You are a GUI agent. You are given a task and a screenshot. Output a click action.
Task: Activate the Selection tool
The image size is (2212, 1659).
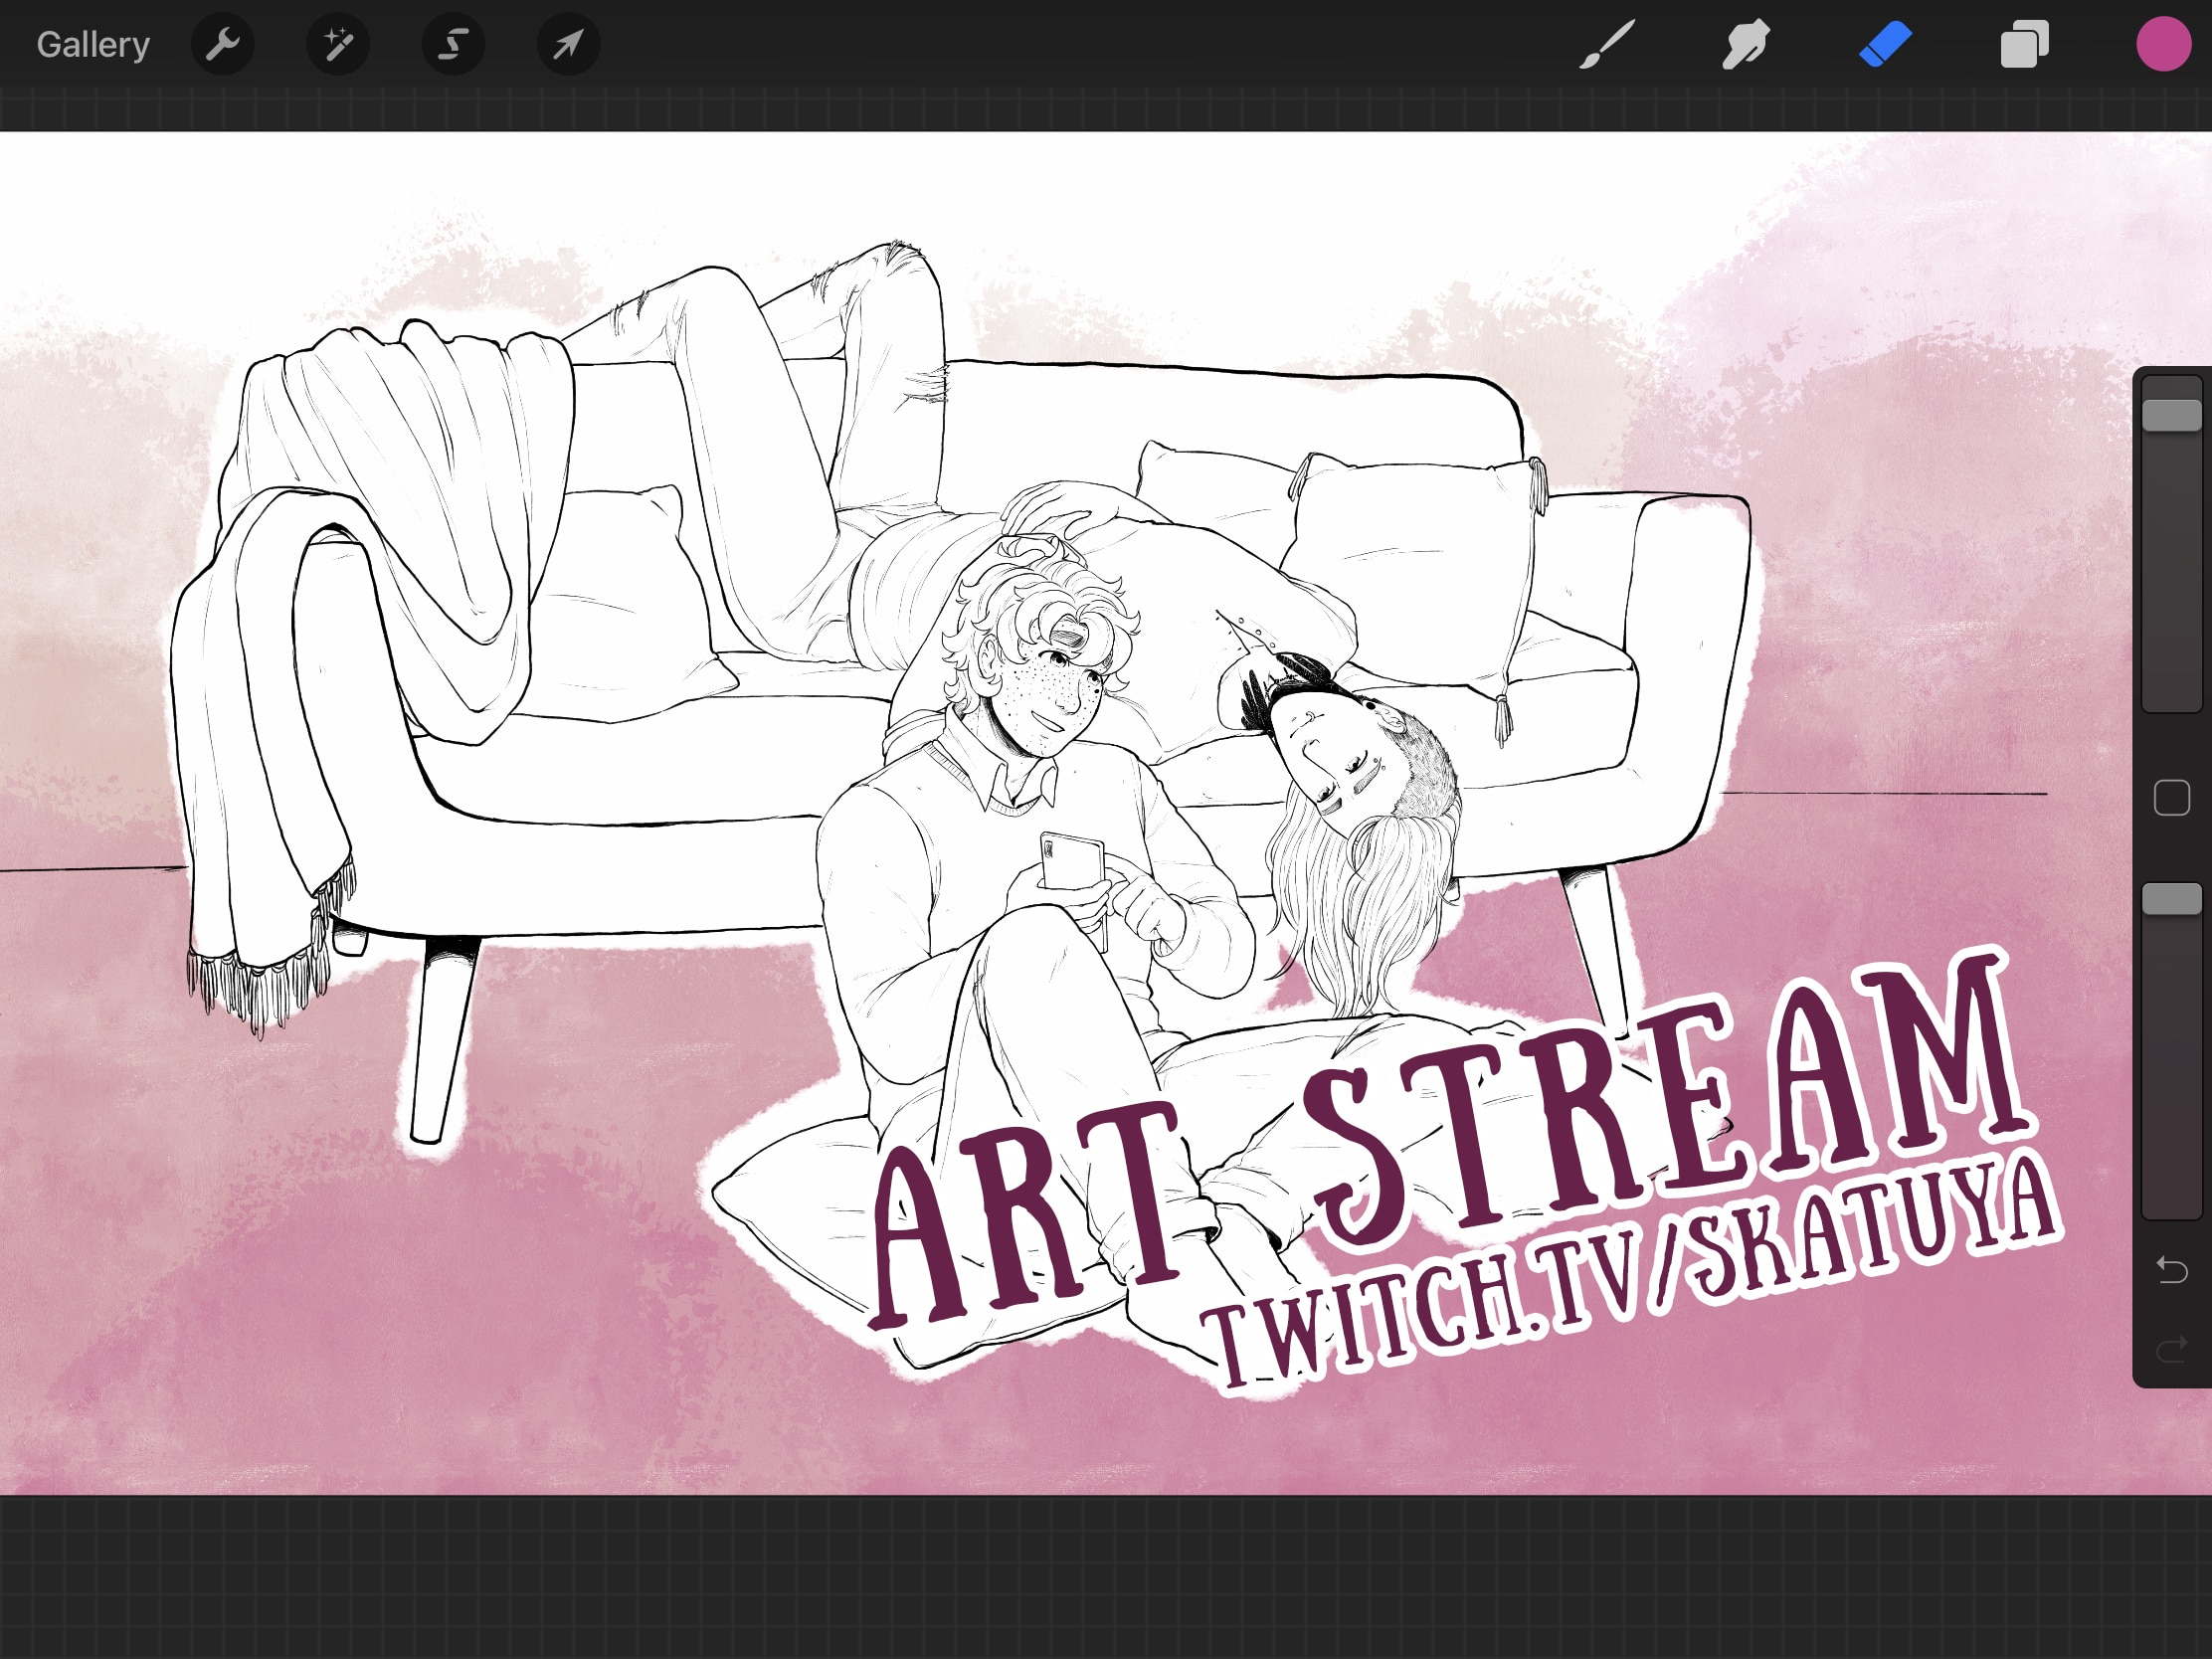453,44
